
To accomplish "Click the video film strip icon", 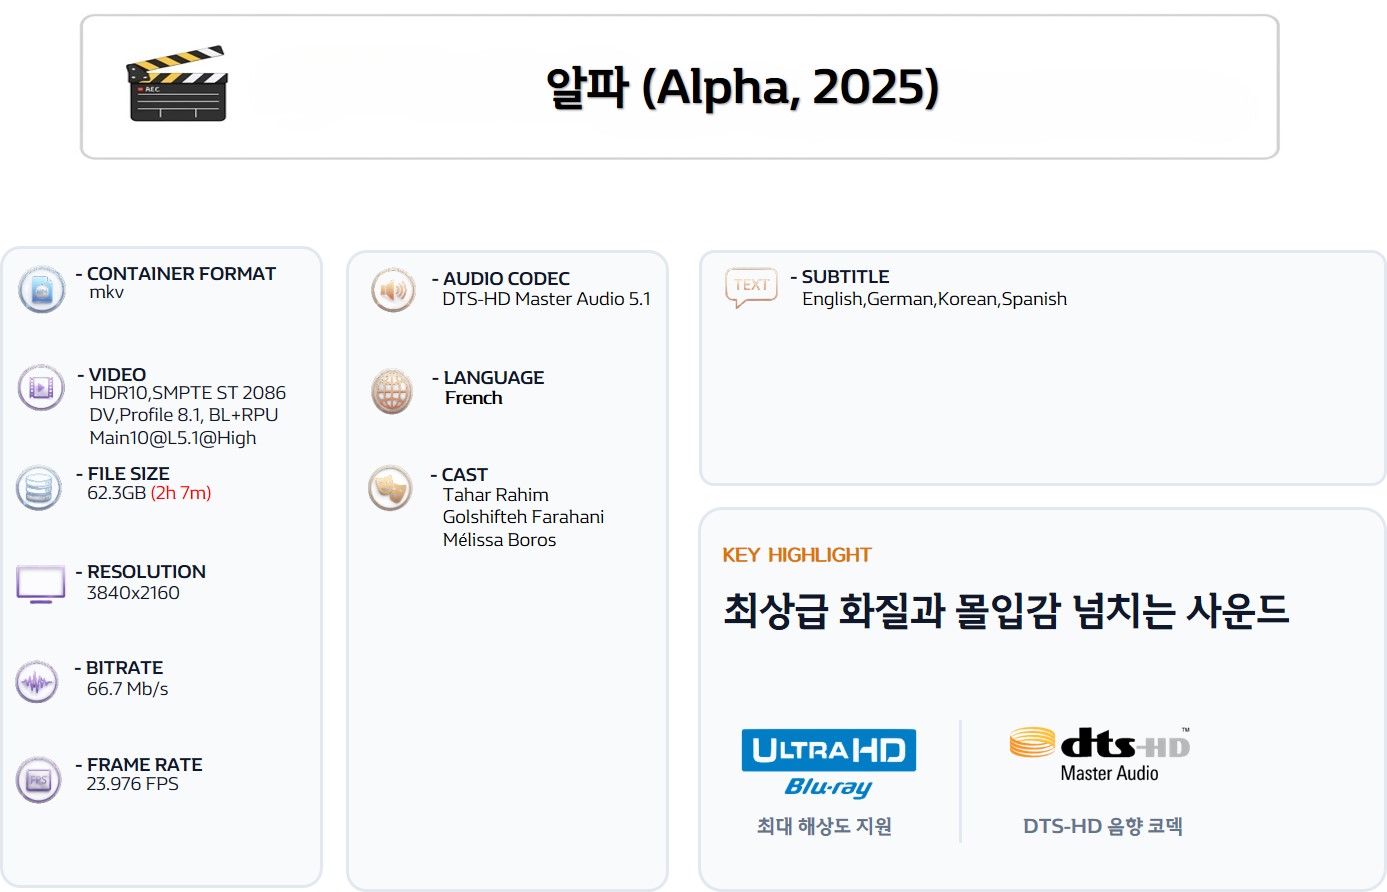I will (41, 388).
